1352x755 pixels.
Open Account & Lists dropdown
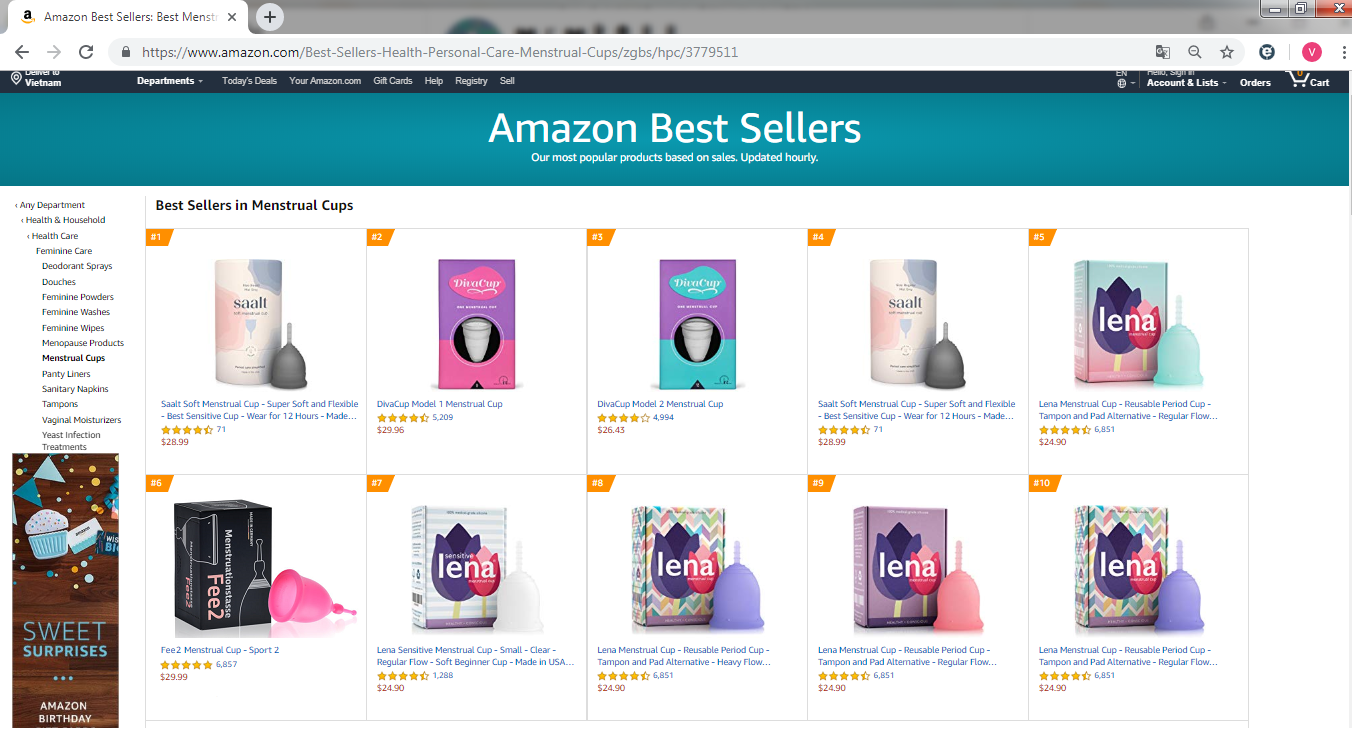click(x=1186, y=83)
